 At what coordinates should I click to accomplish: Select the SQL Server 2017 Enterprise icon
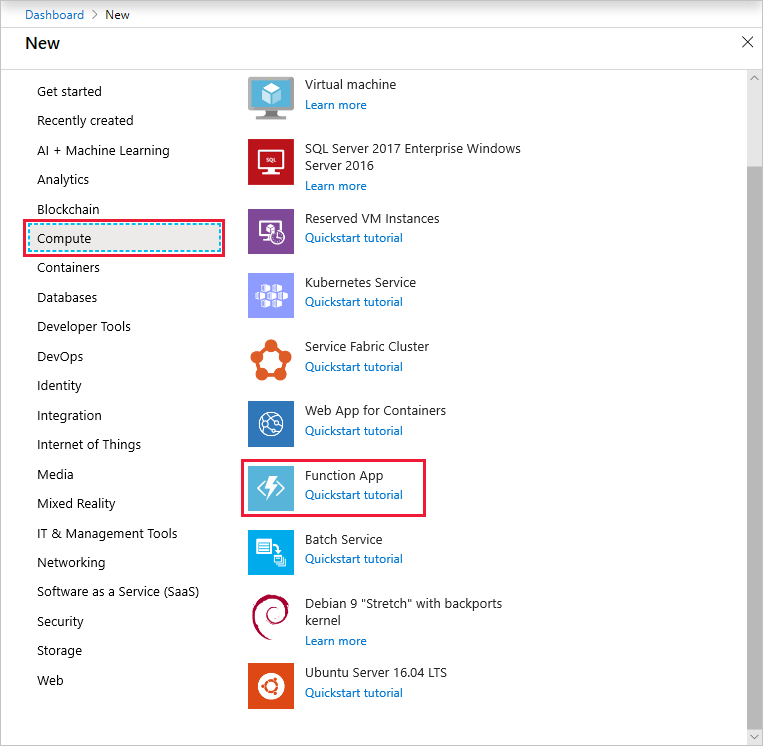point(271,162)
